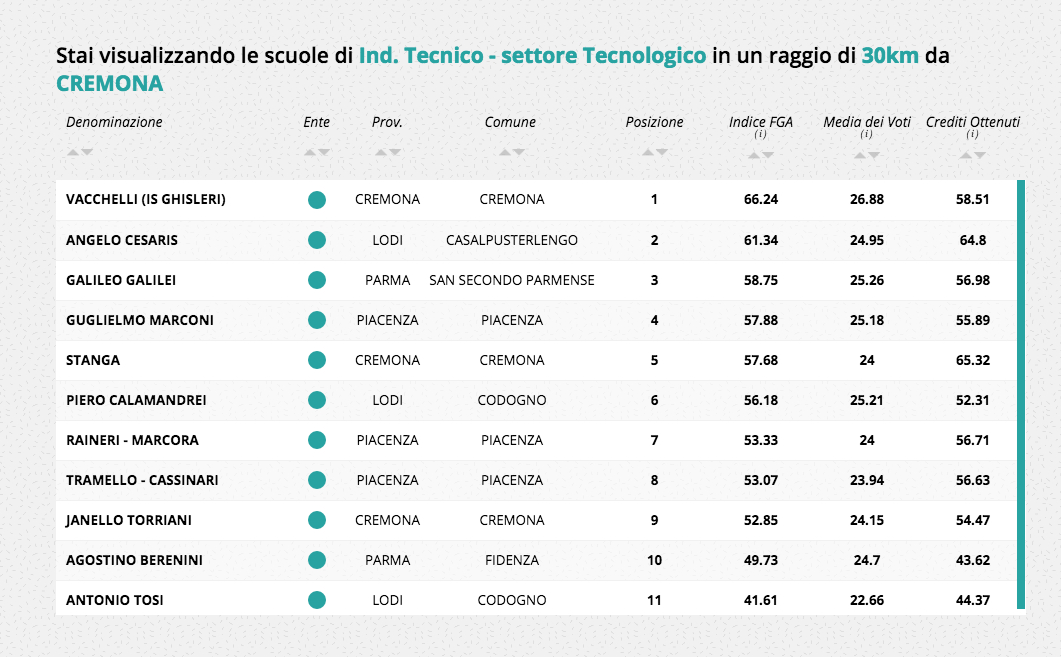Viewport: 1061px width, 657px height.
Task: Open the info icon under Crediti Ottenuti
Action: point(972,135)
